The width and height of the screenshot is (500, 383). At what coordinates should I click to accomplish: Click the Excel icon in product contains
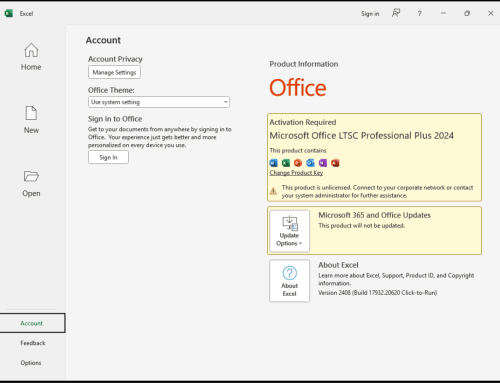[x=286, y=163]
